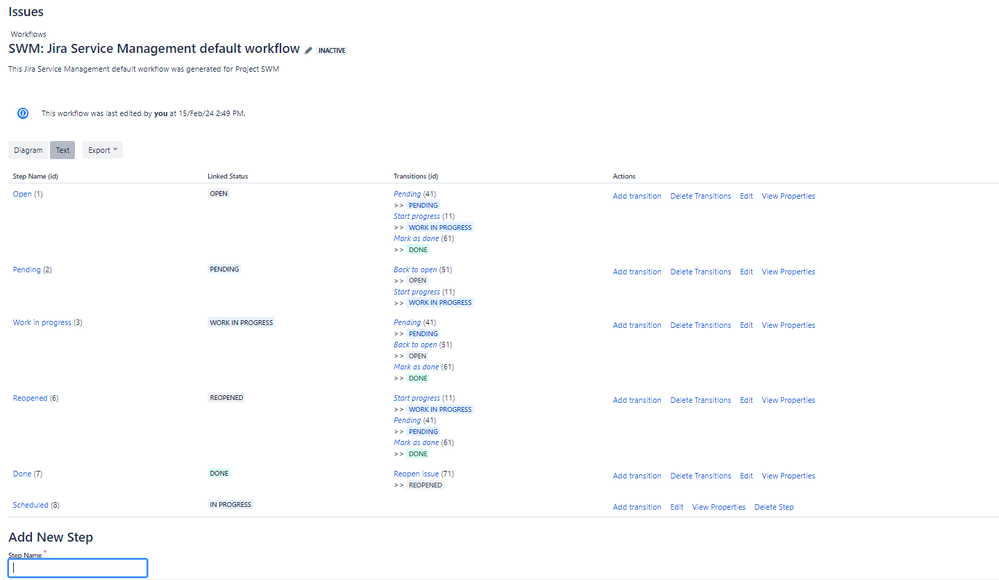Open the Work in progress (3) step
999x580 pixels.
click(42, 323)
